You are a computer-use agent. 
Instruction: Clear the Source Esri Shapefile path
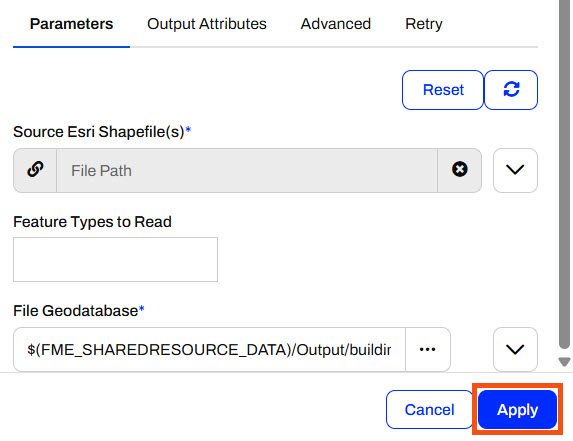tap(459, 170)
